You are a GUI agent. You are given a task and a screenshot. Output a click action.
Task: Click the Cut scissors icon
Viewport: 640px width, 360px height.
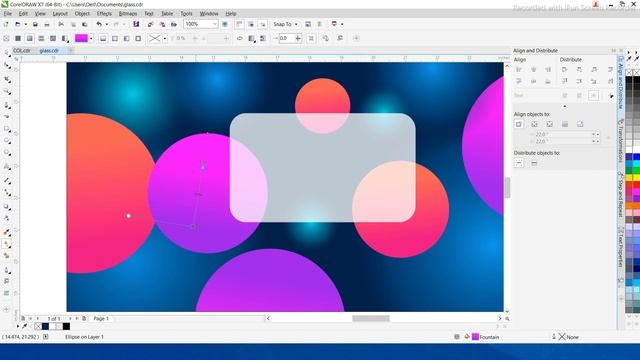coord(61,24)
